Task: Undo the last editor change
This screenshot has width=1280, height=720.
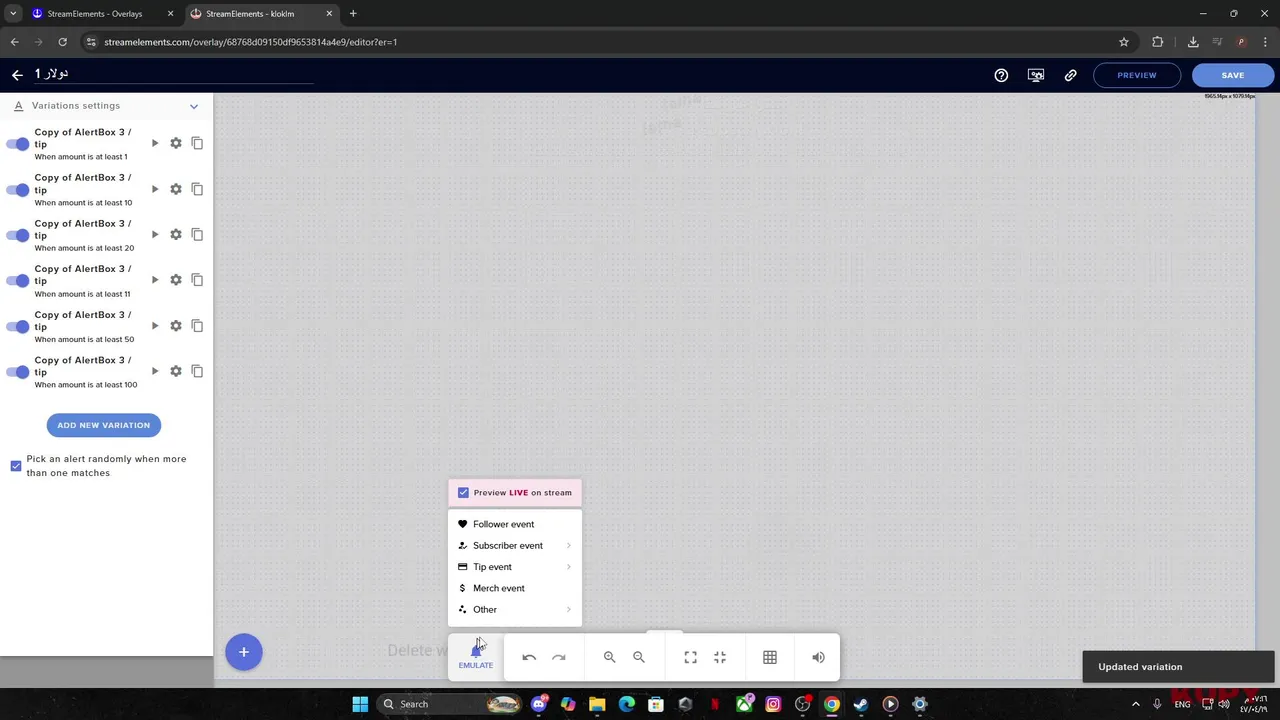Action: (x=529, y=657)
